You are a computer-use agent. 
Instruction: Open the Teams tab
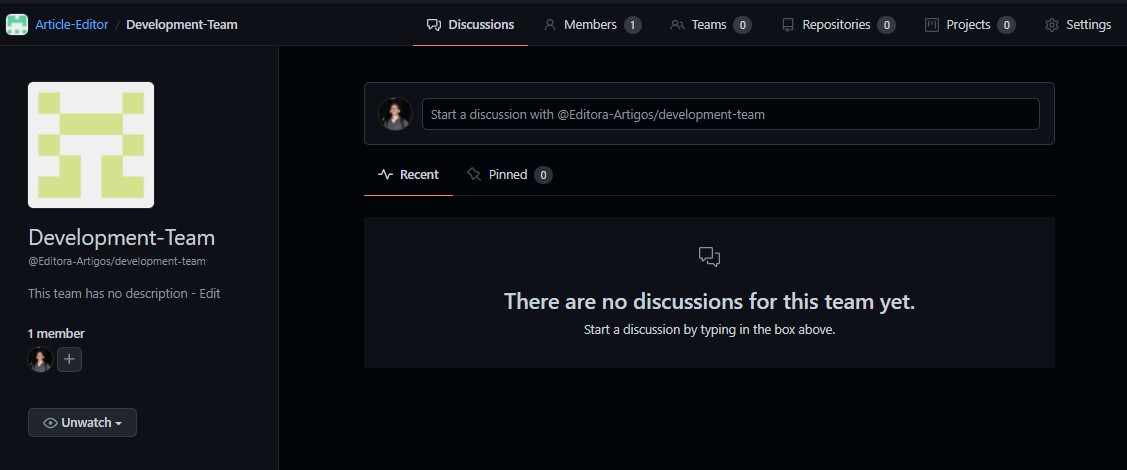pos(710,24)
